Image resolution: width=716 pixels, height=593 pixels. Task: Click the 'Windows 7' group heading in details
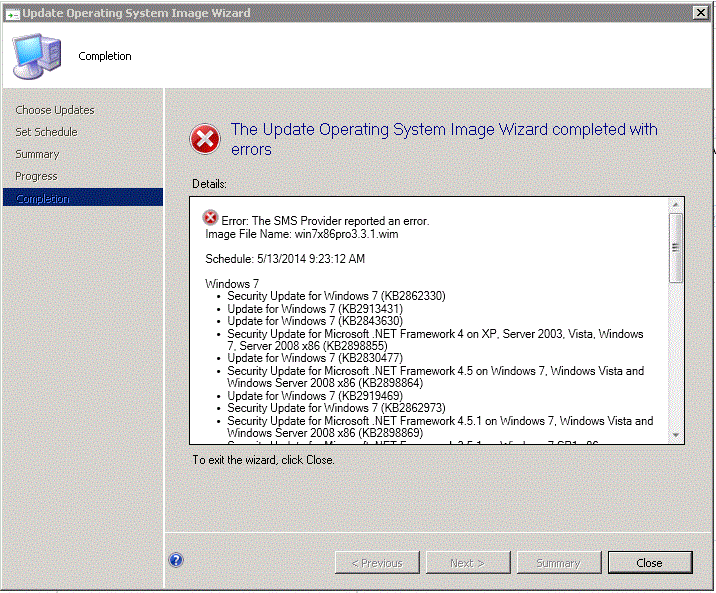(x=232, y=283)
